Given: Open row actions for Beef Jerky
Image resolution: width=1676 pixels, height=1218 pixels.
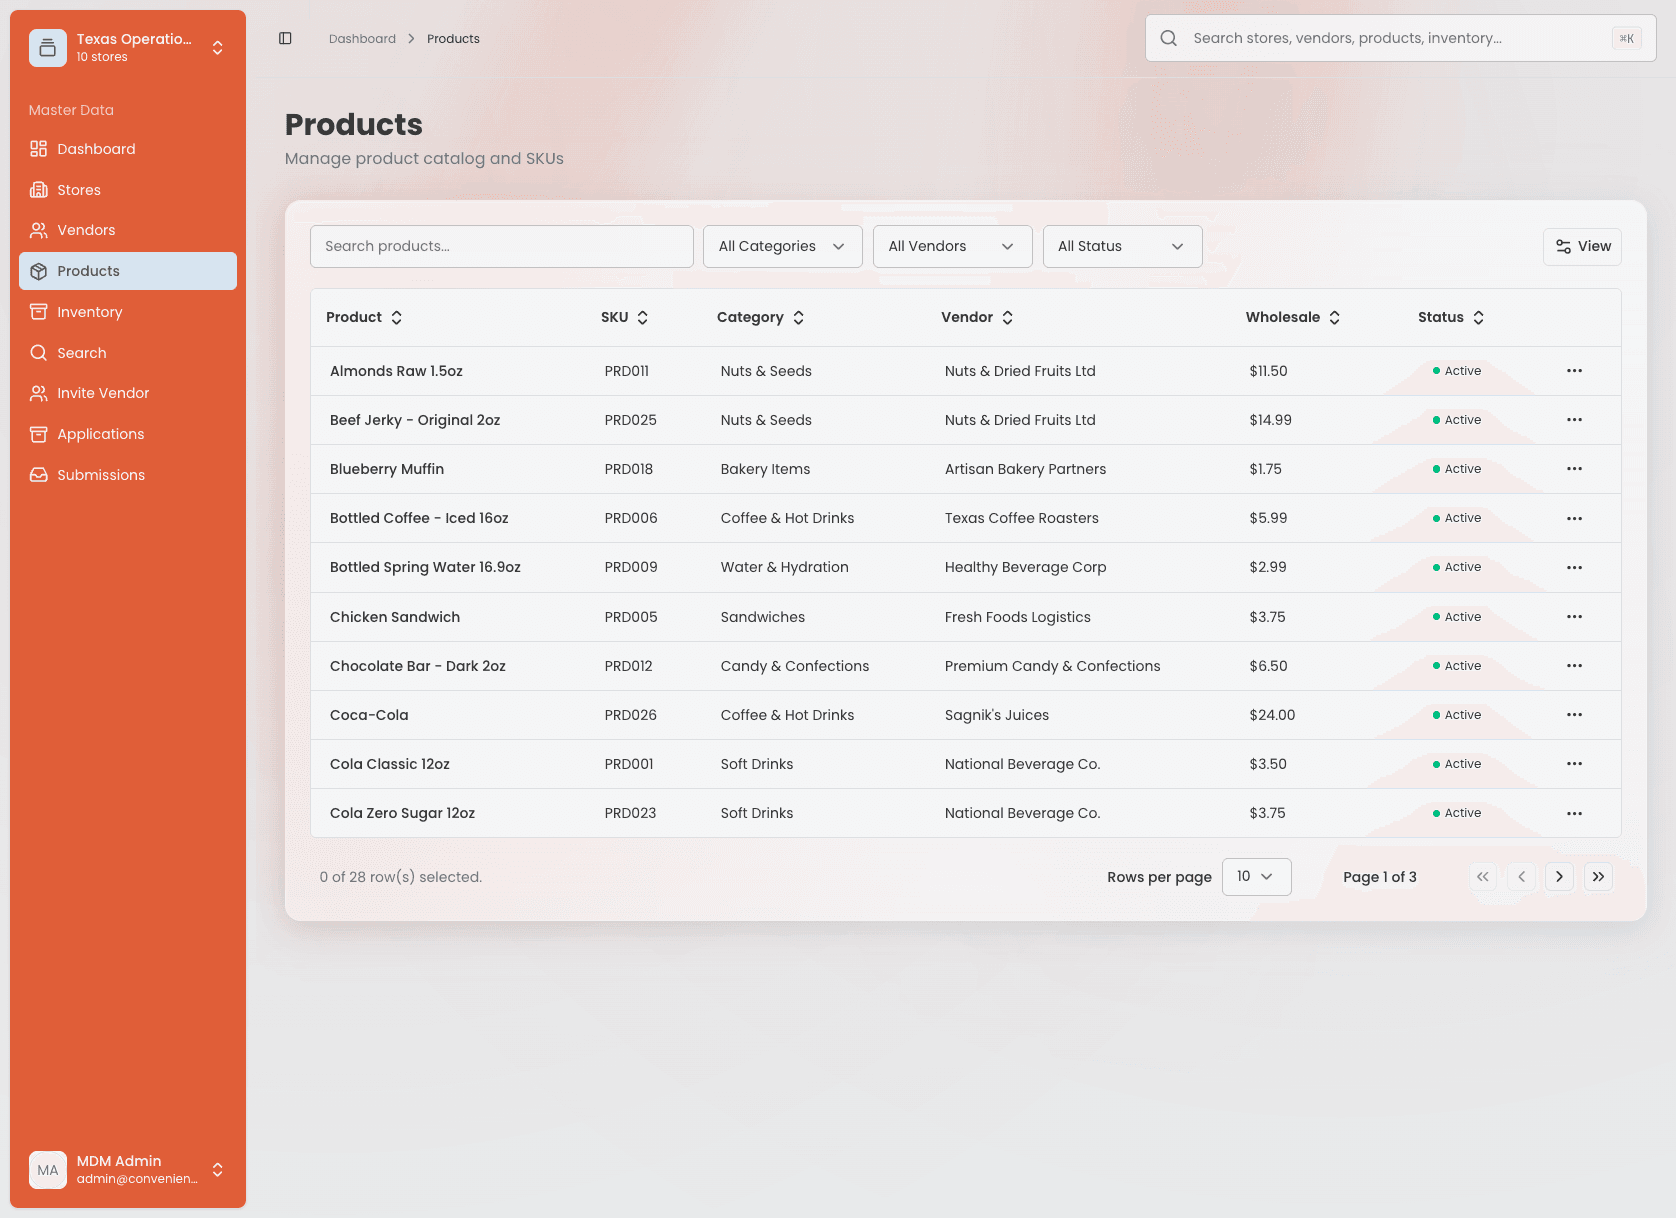Looking at the screenshot, I should pyautogui.click(x=1574, y=420).
